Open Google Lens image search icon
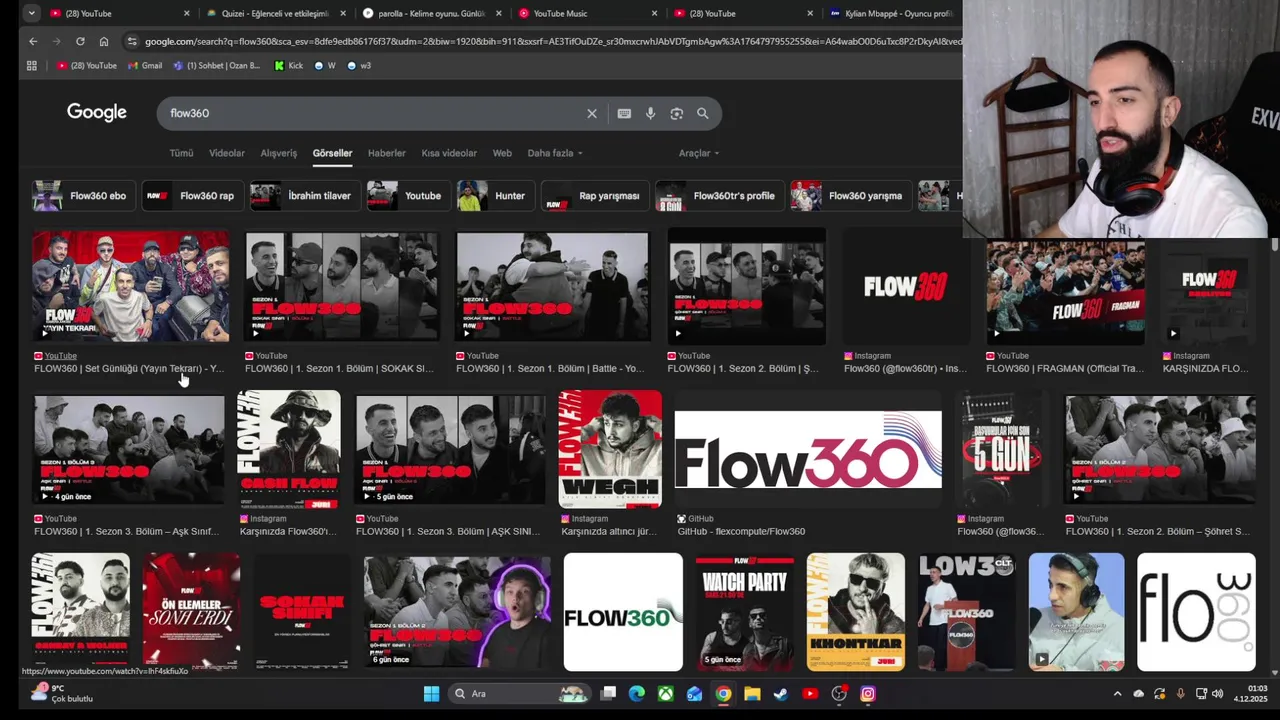Viewport: 1280px width, 720px height. coord(676,114)
